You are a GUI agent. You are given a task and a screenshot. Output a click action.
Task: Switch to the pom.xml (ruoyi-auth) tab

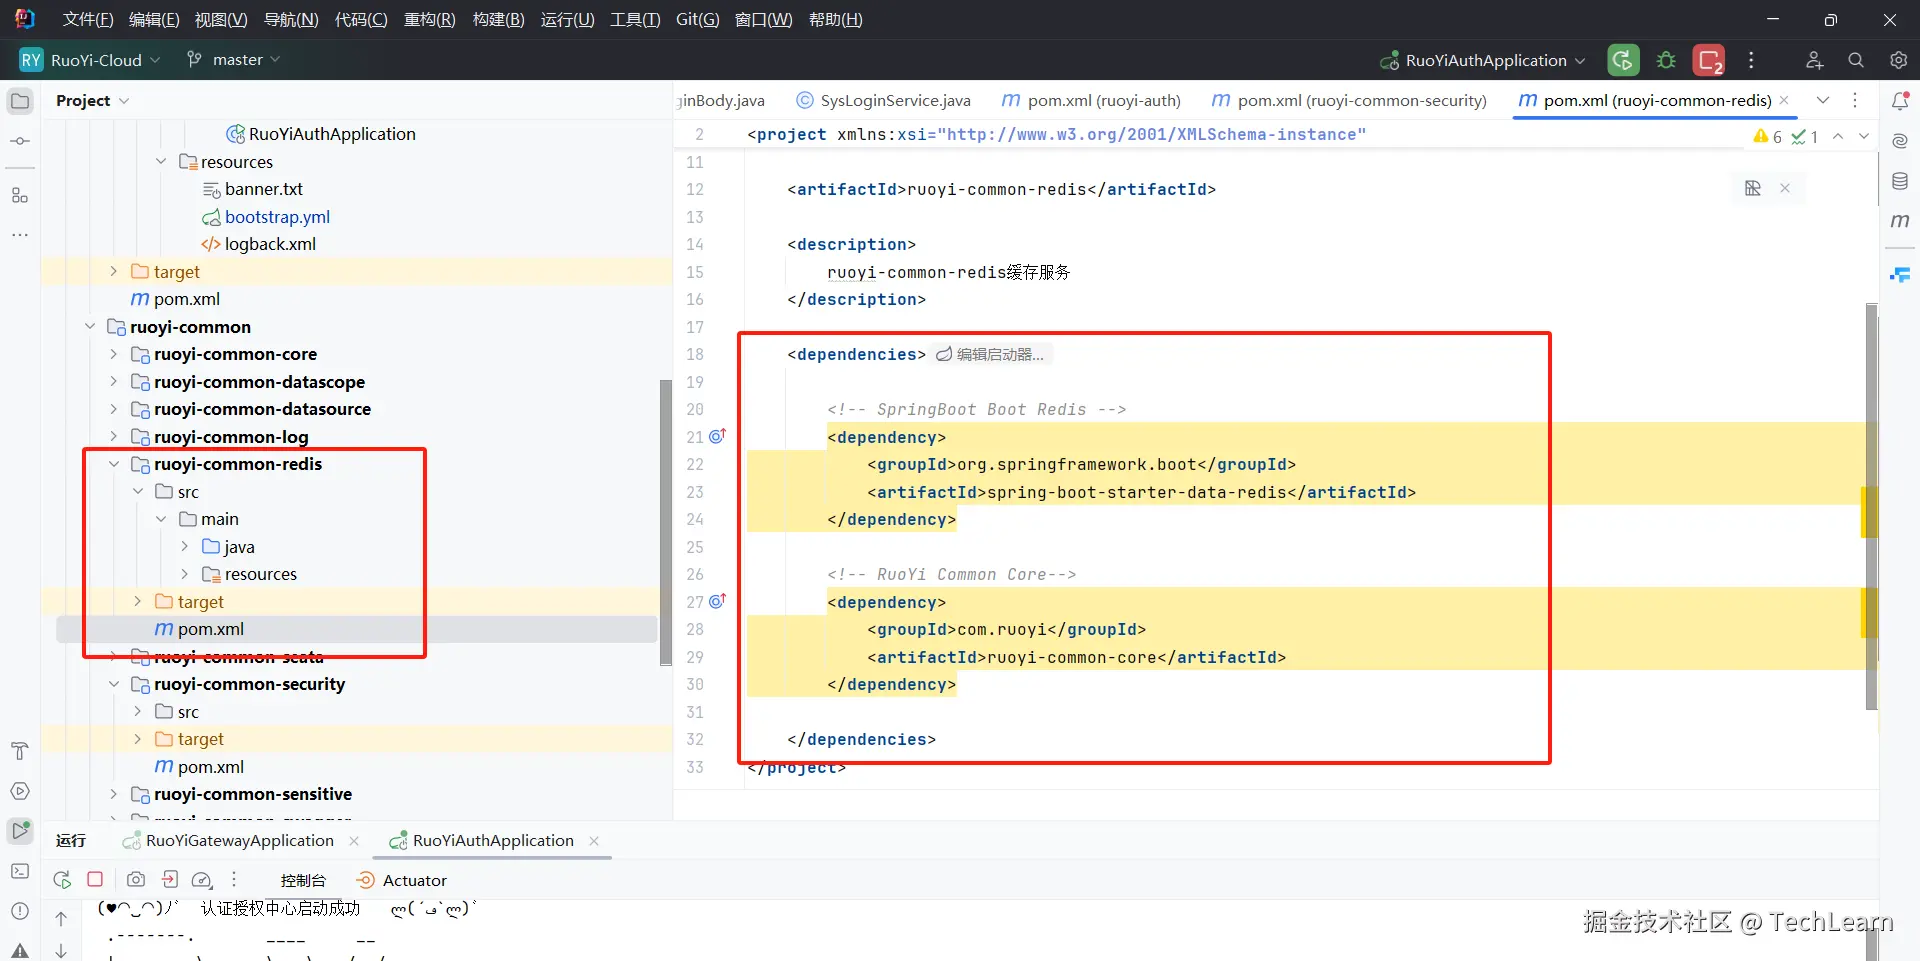(1092, 100)
